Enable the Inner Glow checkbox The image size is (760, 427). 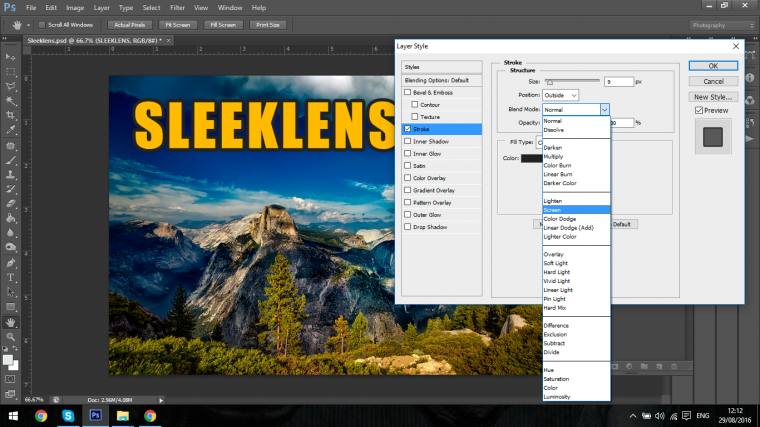coord(408,153)
